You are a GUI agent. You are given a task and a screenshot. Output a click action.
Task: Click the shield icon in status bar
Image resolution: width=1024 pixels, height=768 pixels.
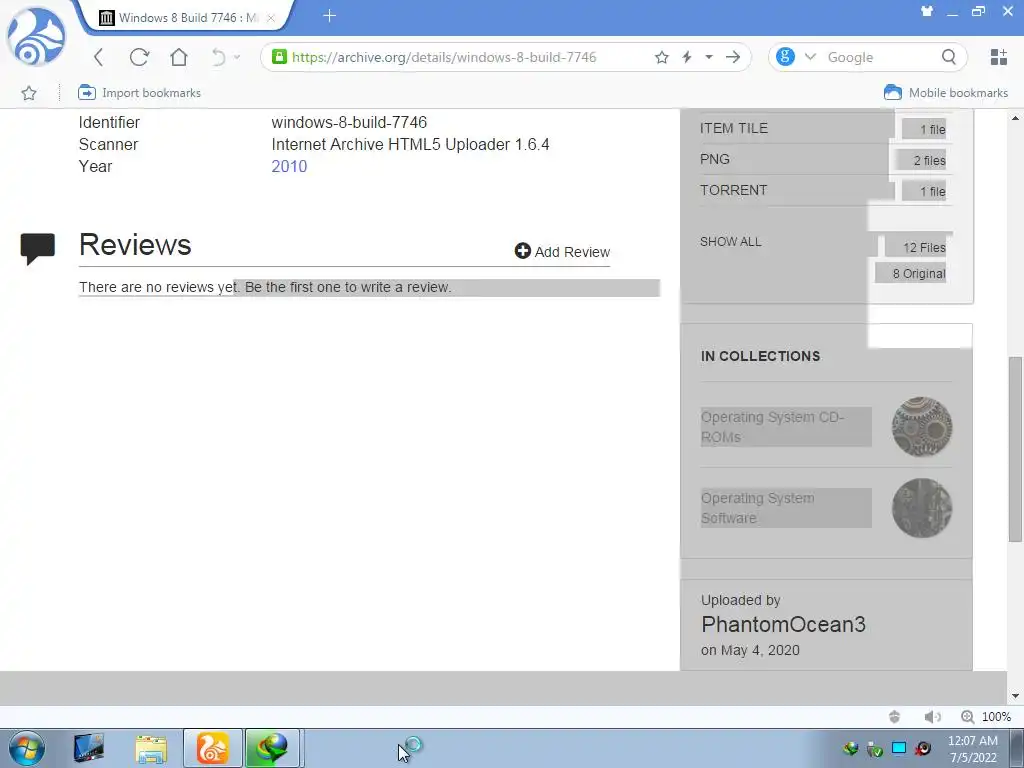(x=895, y=717)
